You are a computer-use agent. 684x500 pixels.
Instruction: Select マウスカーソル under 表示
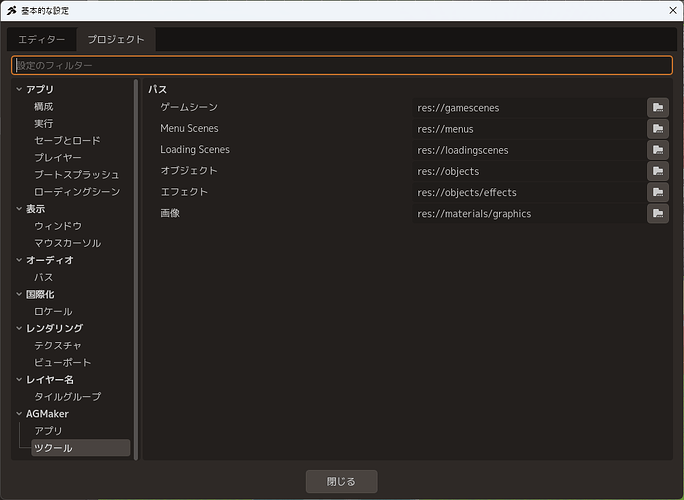tap(68, 243)
